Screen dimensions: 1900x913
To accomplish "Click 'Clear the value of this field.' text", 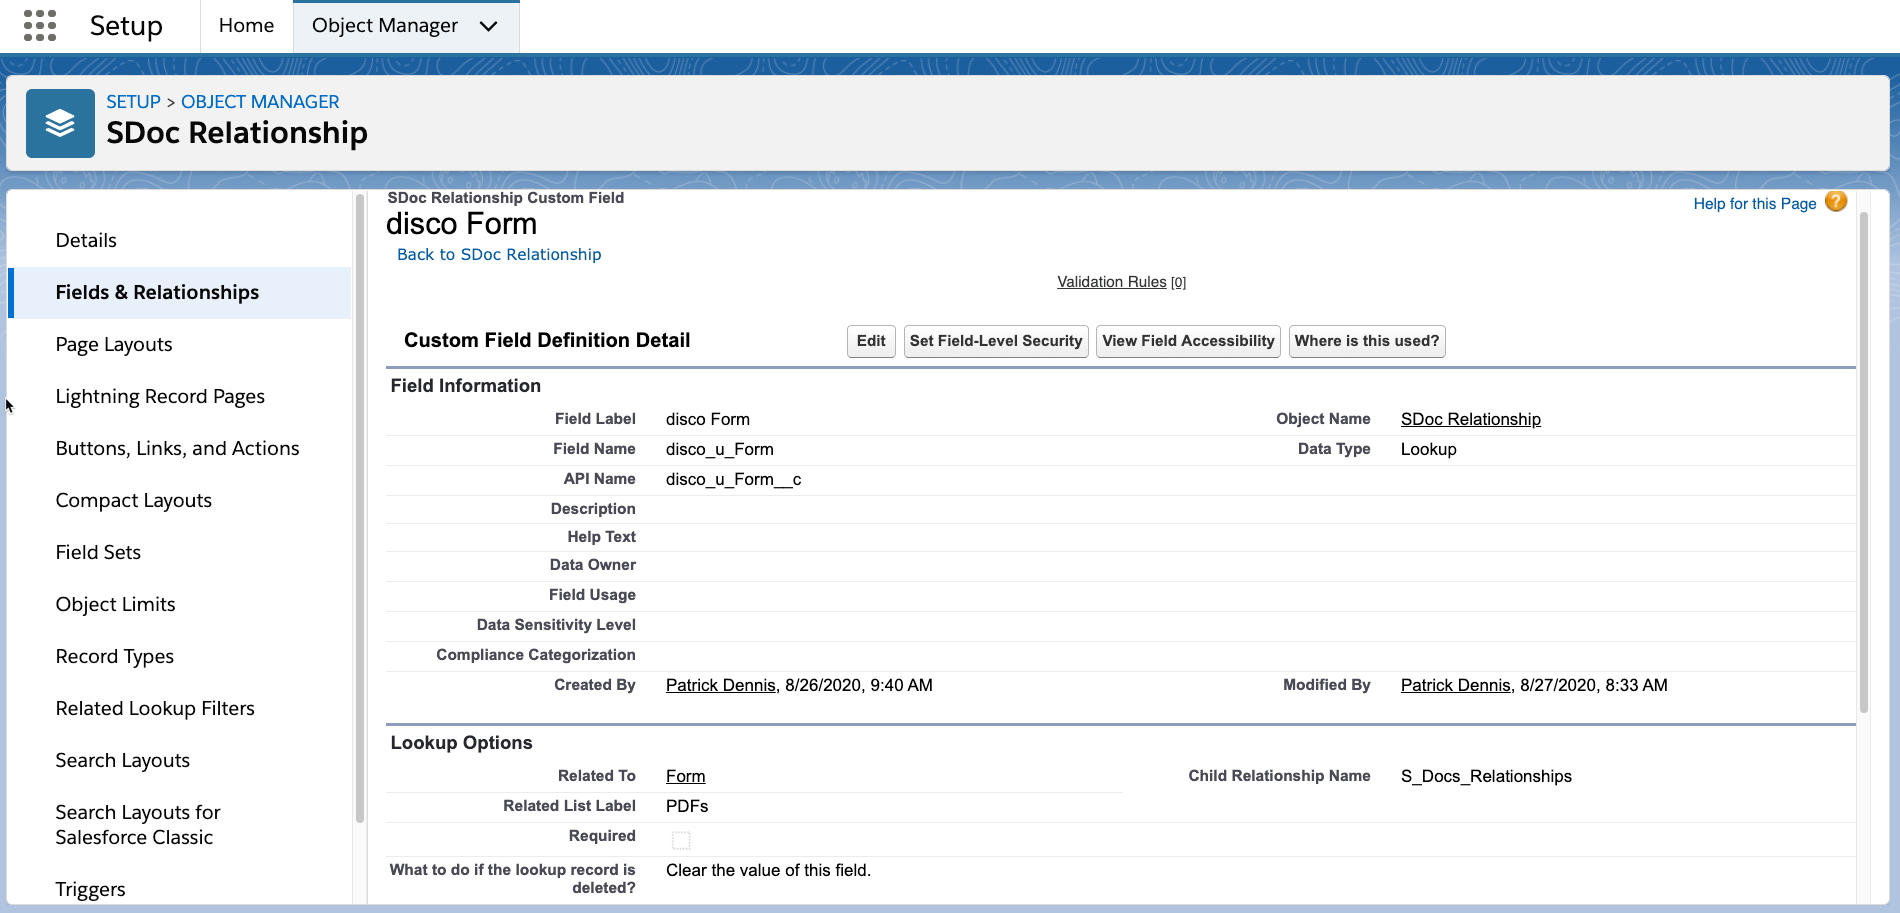I will click(768, 870).
